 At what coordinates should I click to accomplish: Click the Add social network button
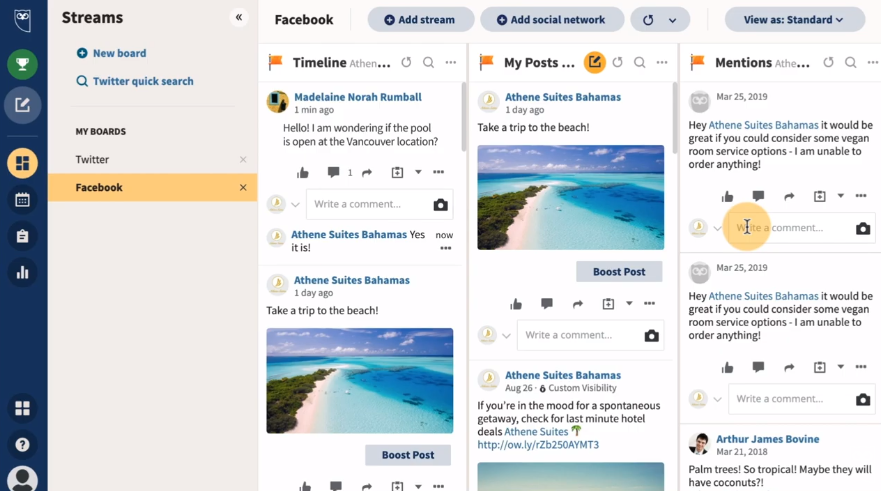click(552, 20)
